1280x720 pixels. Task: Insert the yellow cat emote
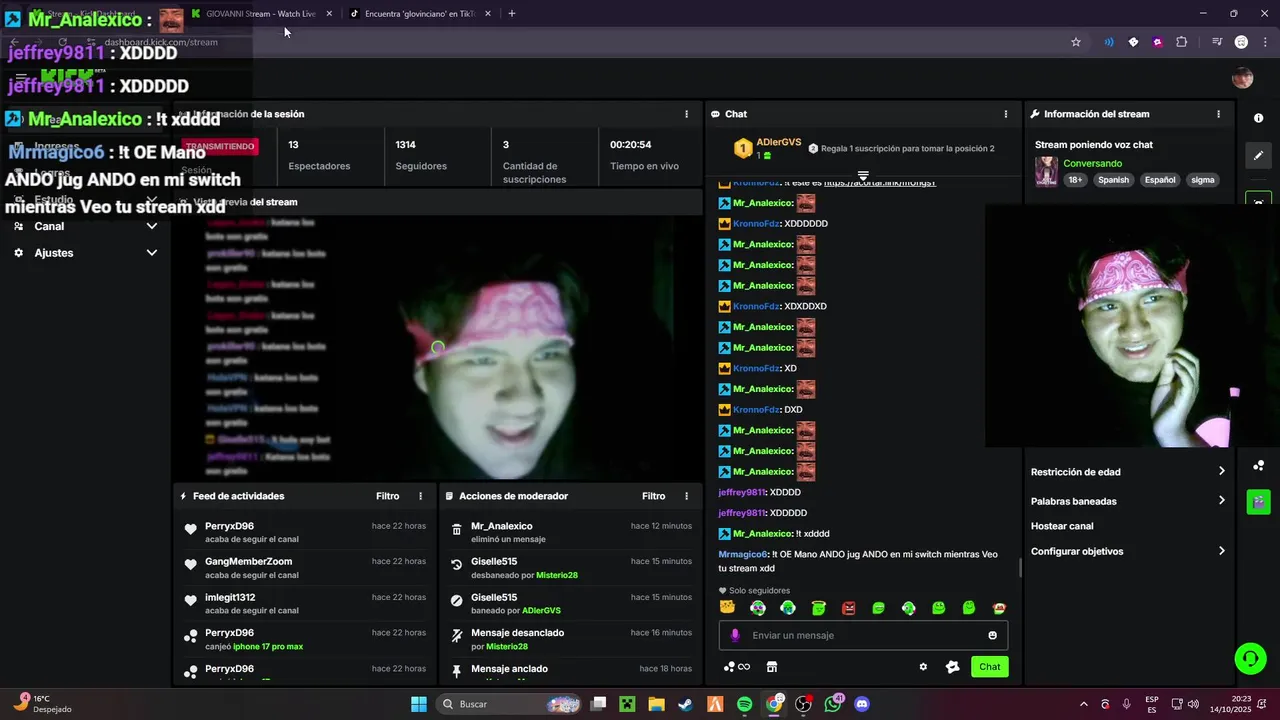[x=727, y=608]
